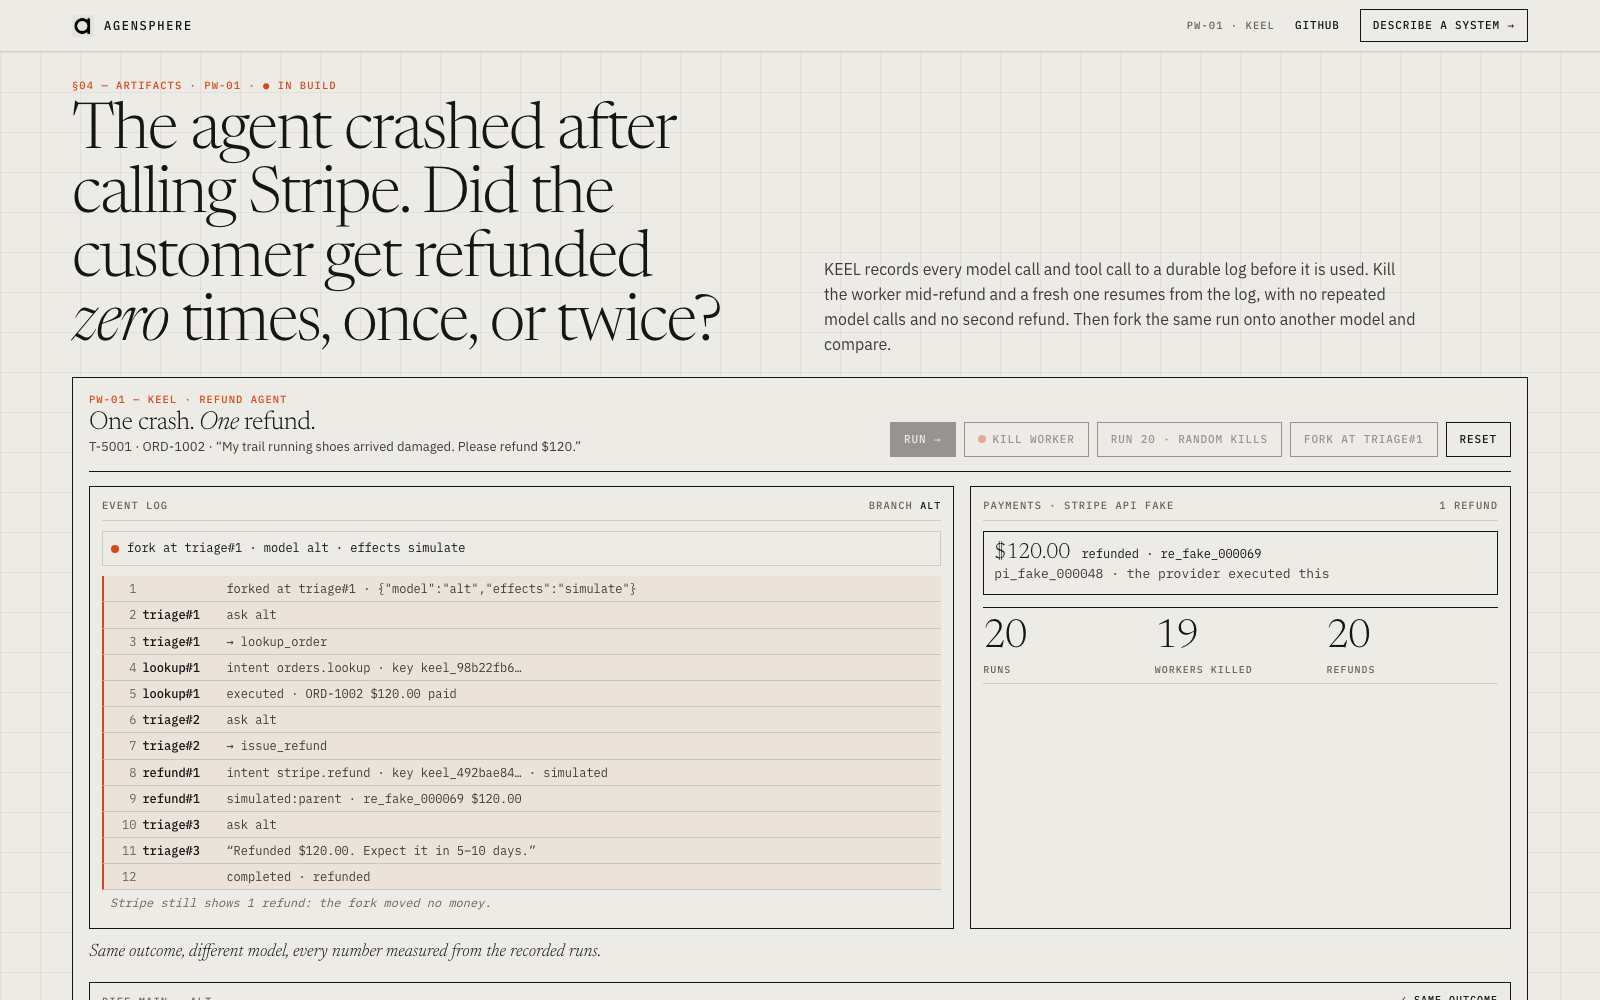Click 'PW-01 — KEEL · REFUND AGENT' label
1600x1000 pixels.
188,400
